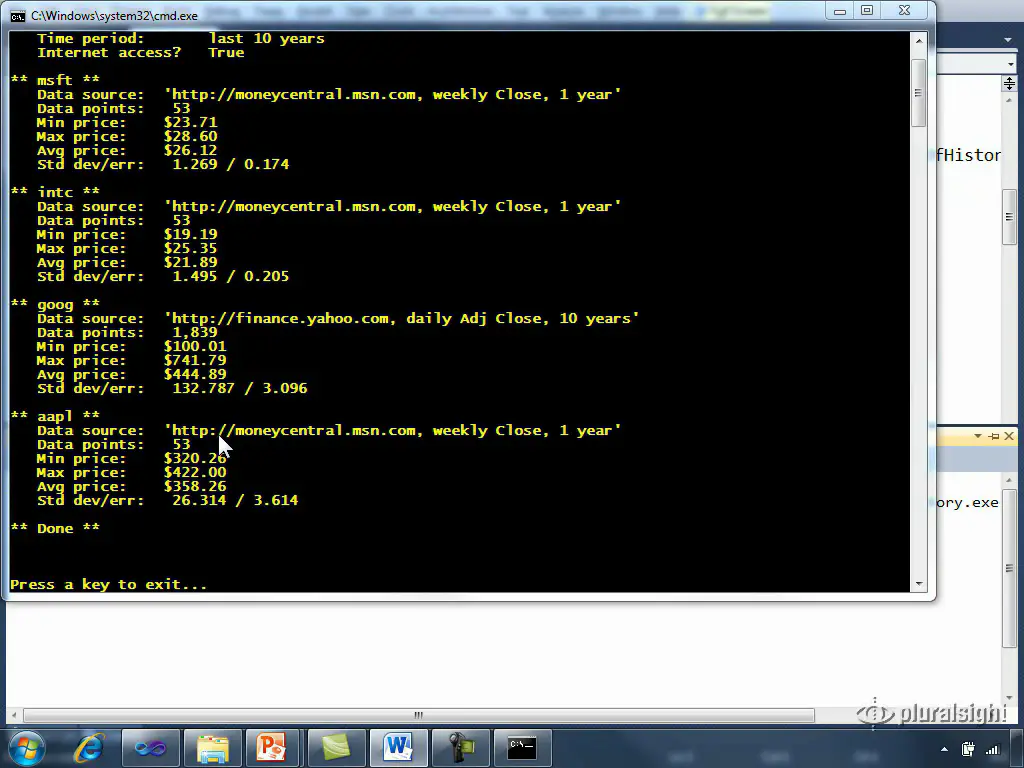The image size is (1024, 768).
Task: Click horizontal scrollbar left arrow in Visual Studio
Action: [x=14, y=715]
